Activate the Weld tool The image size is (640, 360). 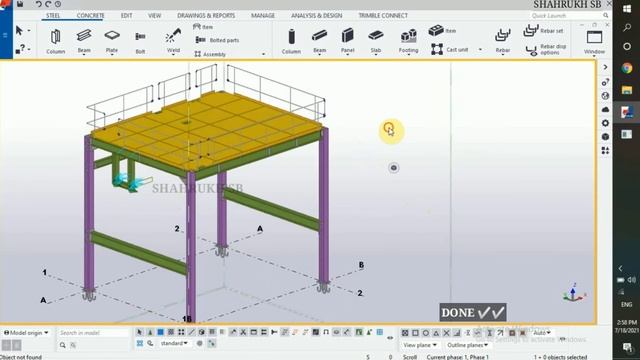pos(173,41)
